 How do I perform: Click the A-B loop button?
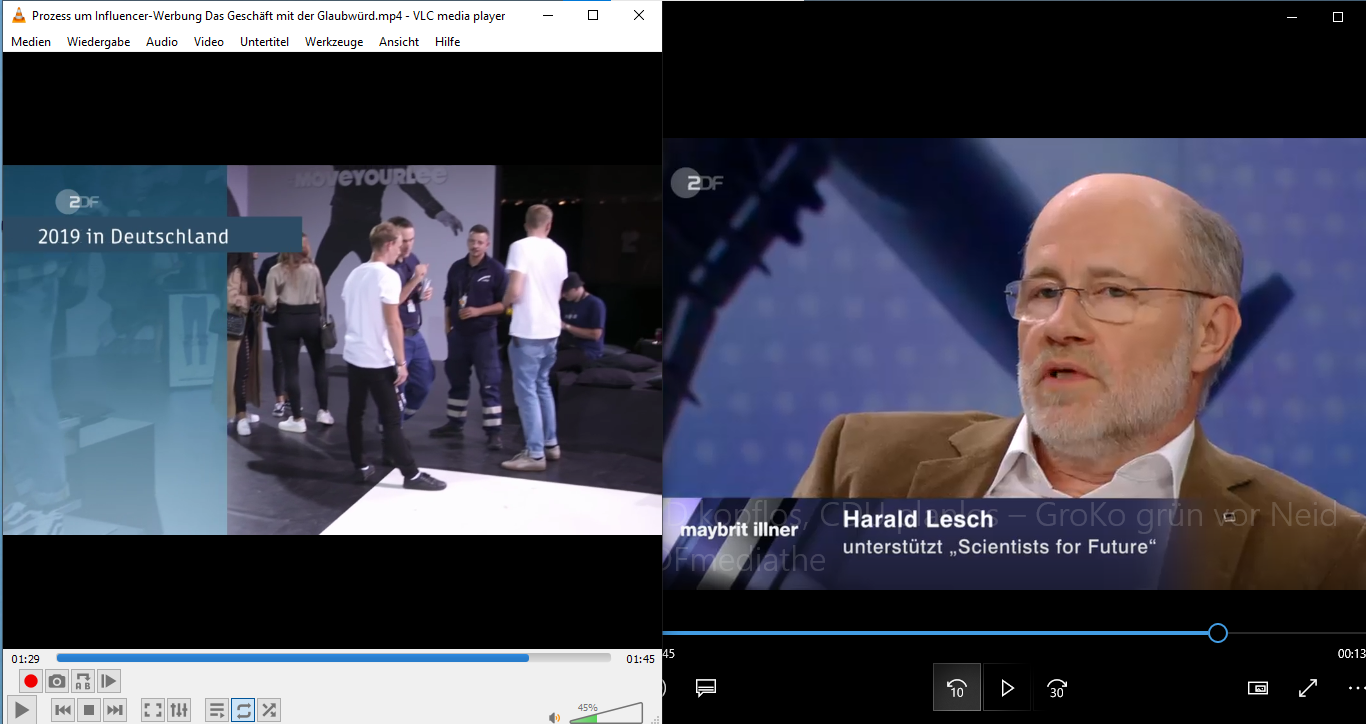point(83,681)
